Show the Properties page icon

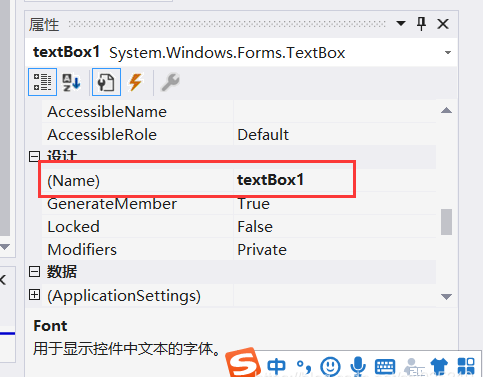tap(106, 82)
